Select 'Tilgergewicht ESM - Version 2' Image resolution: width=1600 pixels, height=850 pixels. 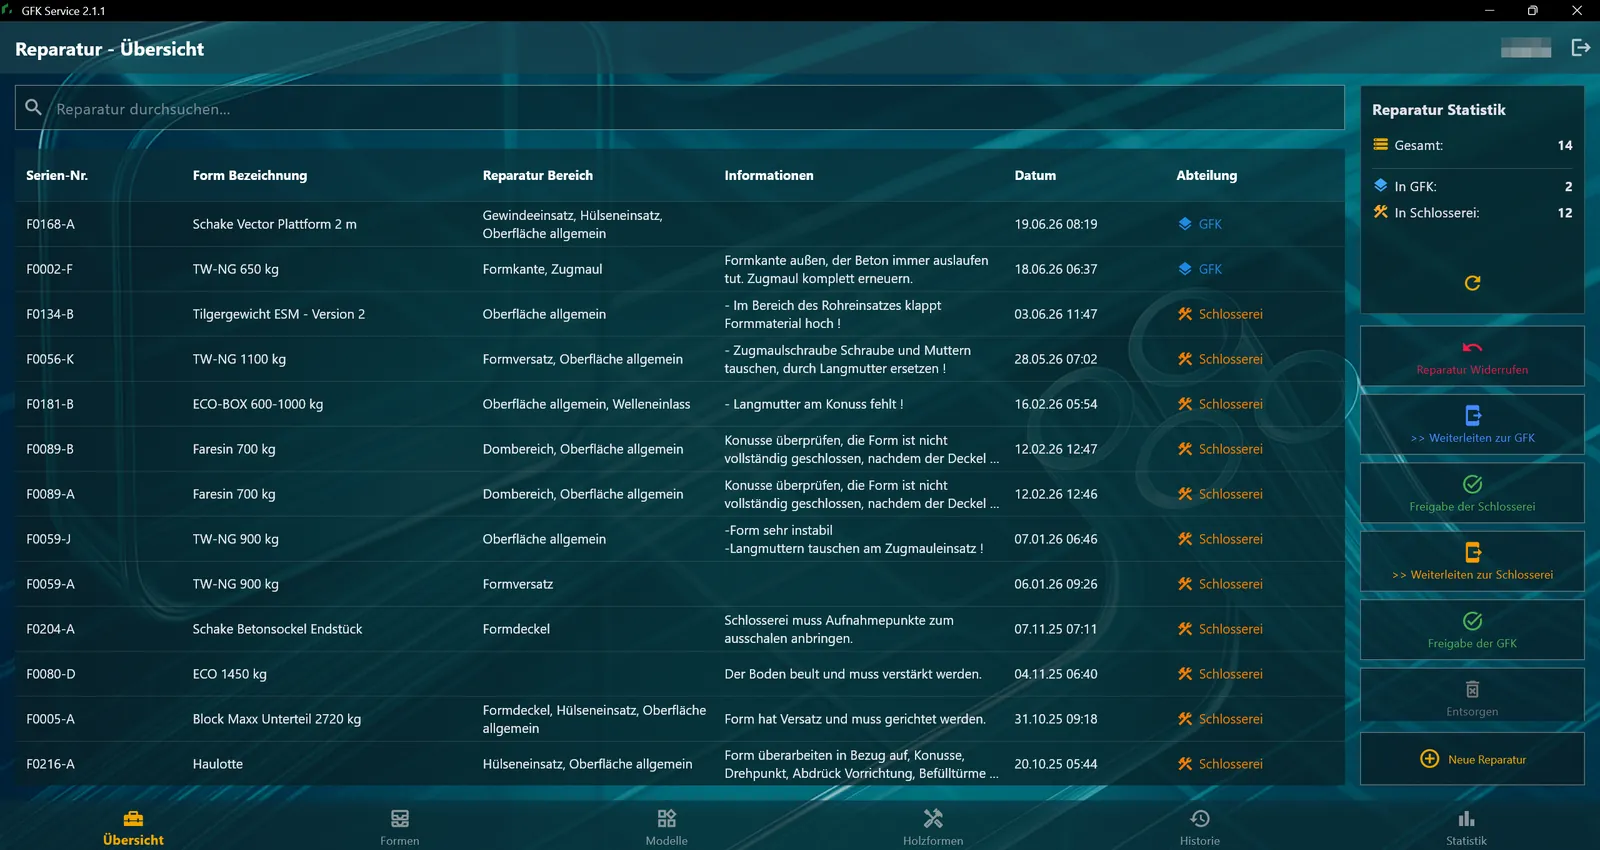click(279, 314)
